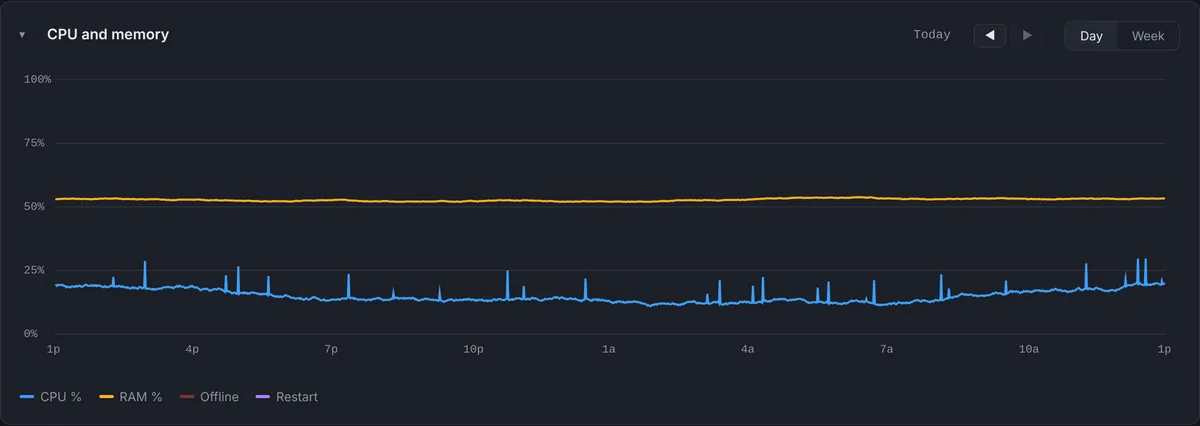Click the 10a time axis label
This screenshot has height=426, width=1200.
(x=1028, y=349)
